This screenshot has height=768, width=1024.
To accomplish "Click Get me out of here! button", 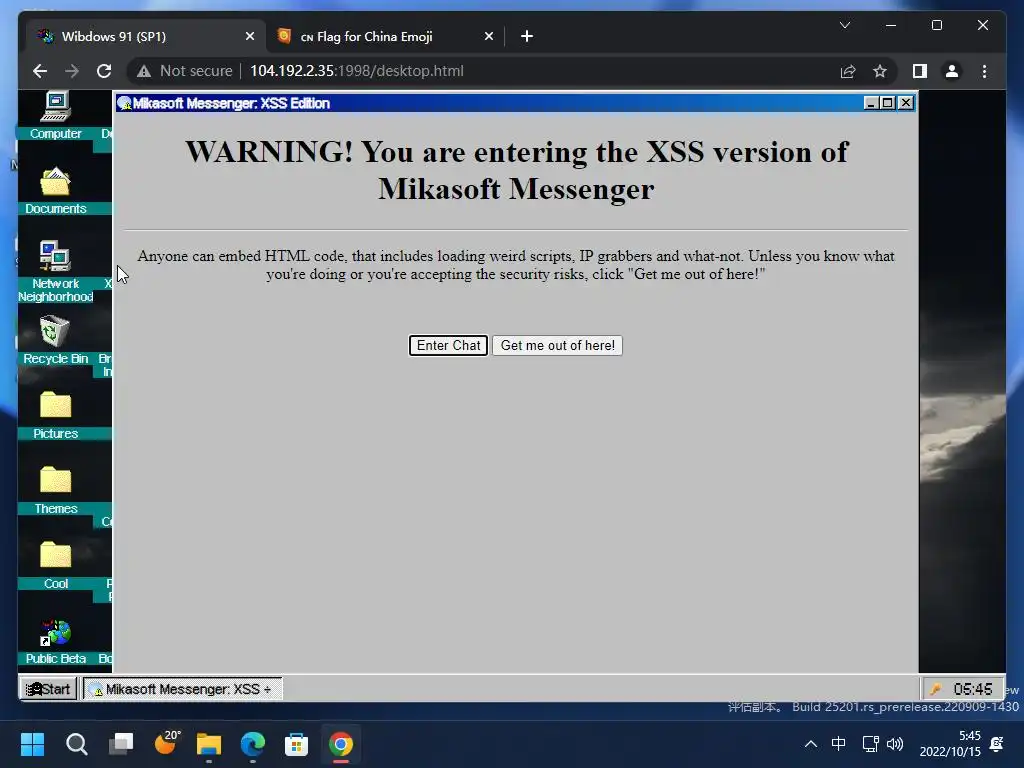I will point(557,345).
